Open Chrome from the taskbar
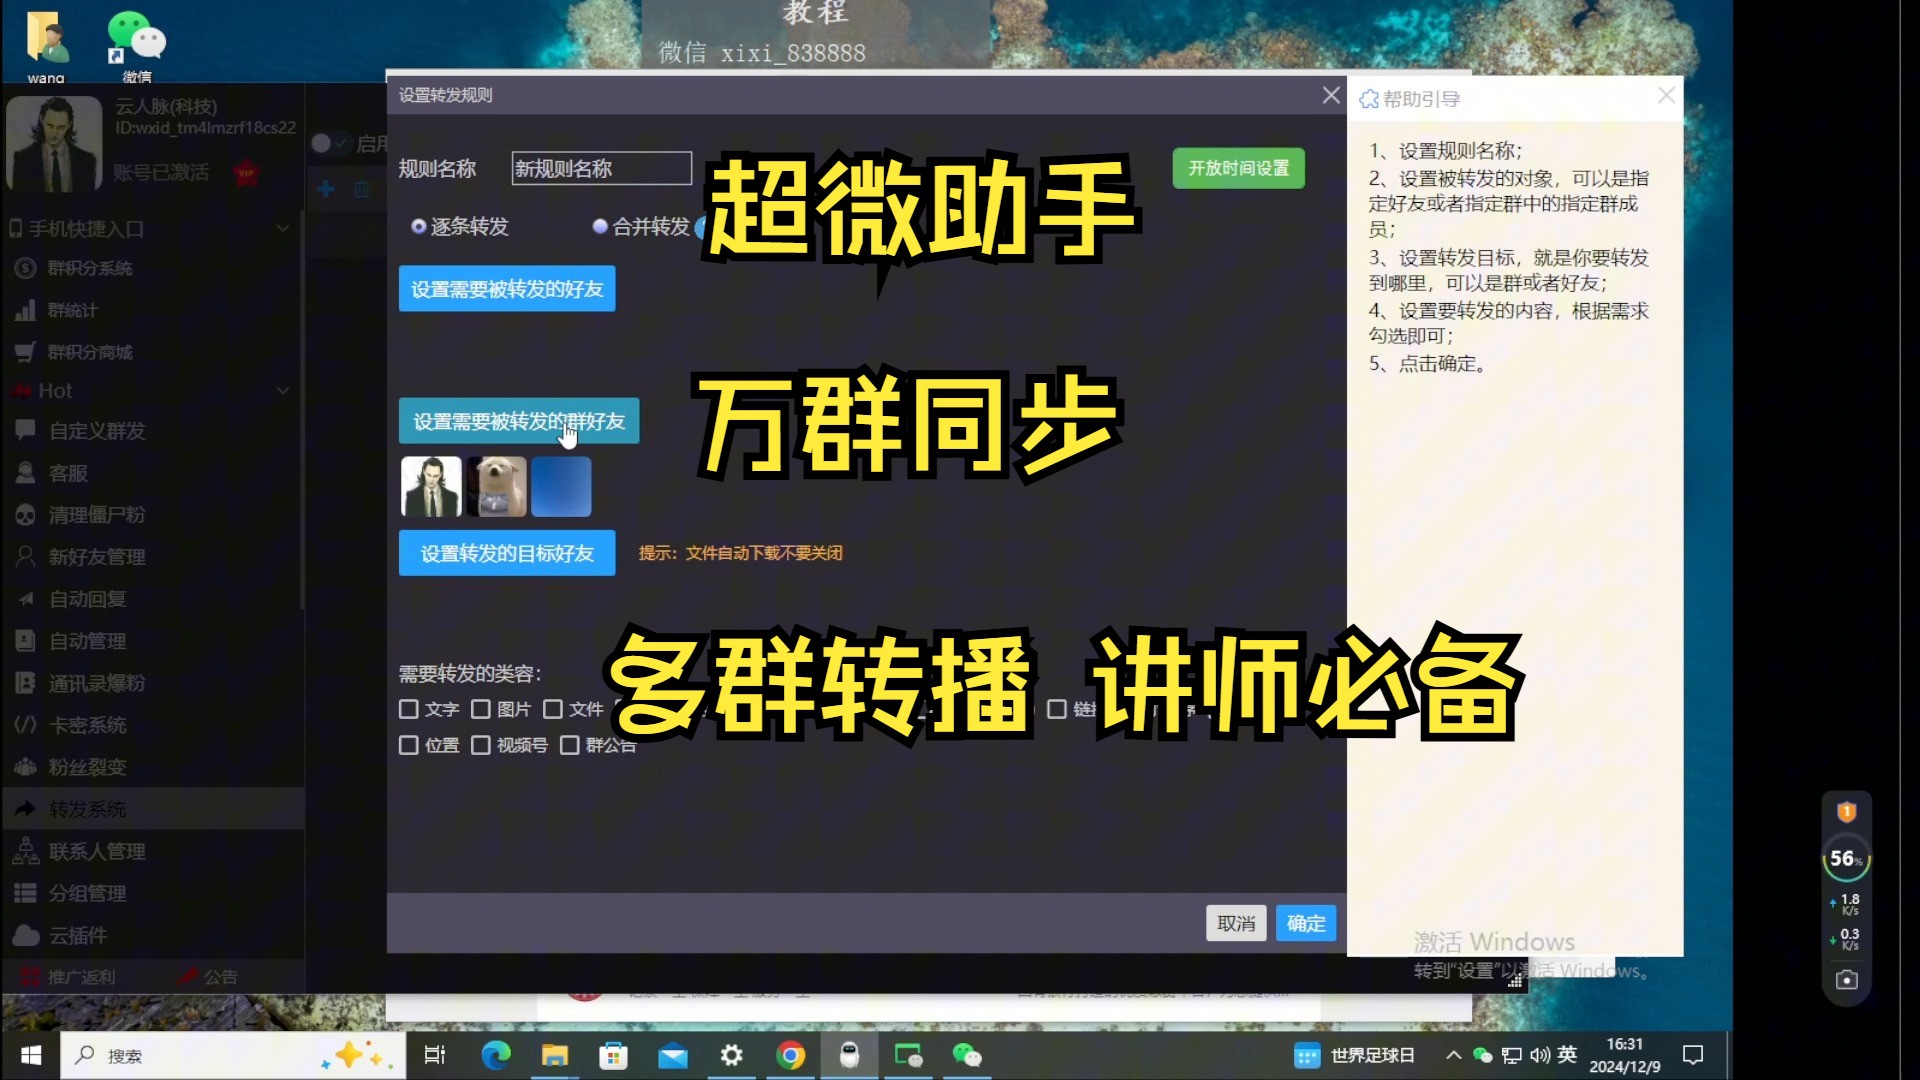The width and height of the screenshot is (1920, 1080). [x=790, y=1055]
